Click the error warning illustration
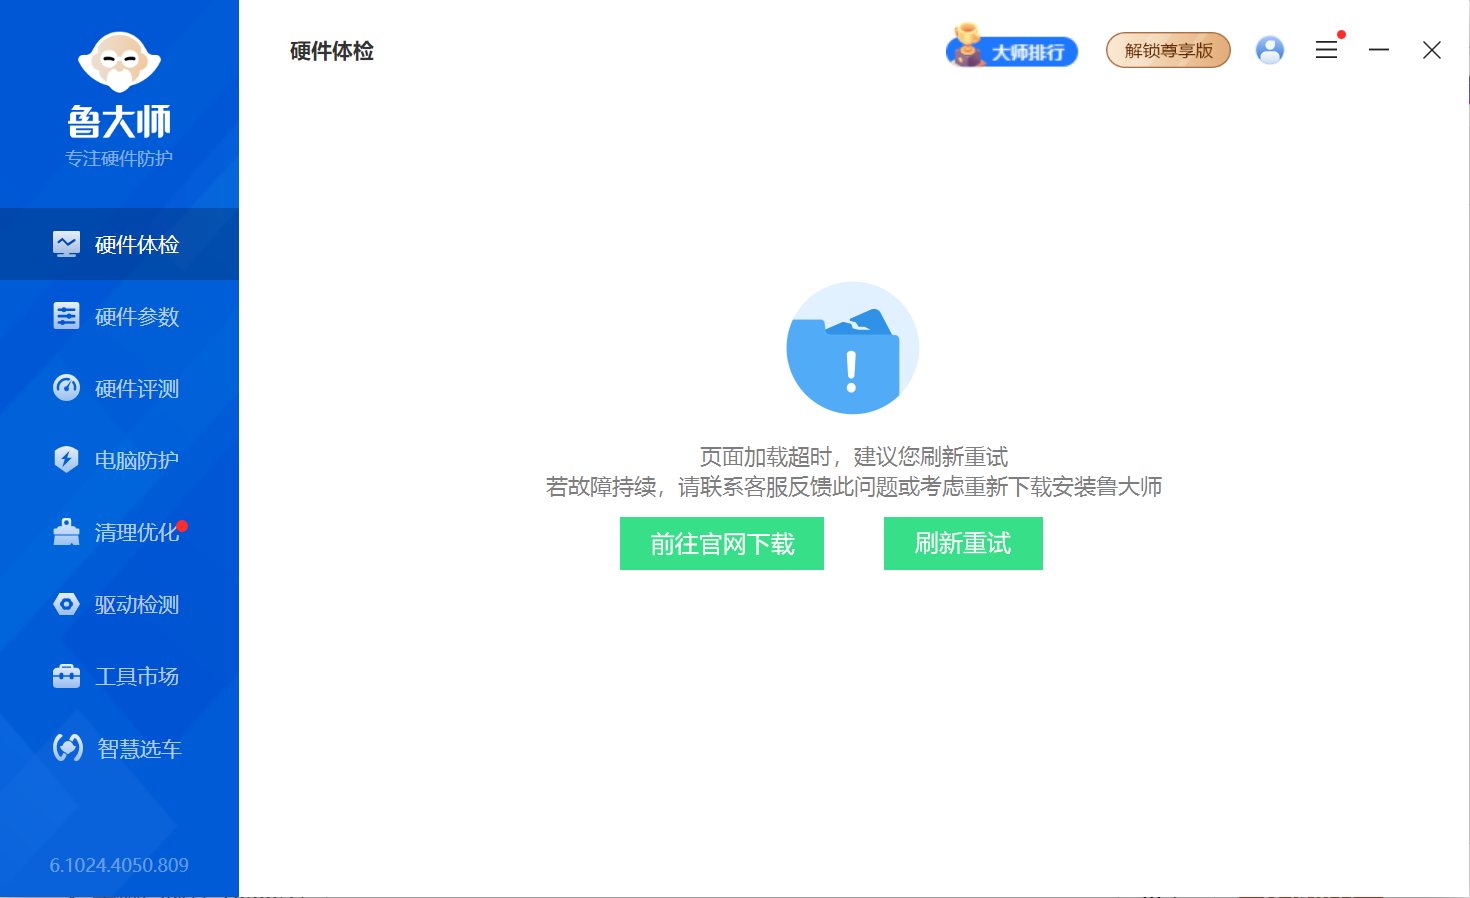This screenshot has height=898, width=1470. [x=852, y=349]
